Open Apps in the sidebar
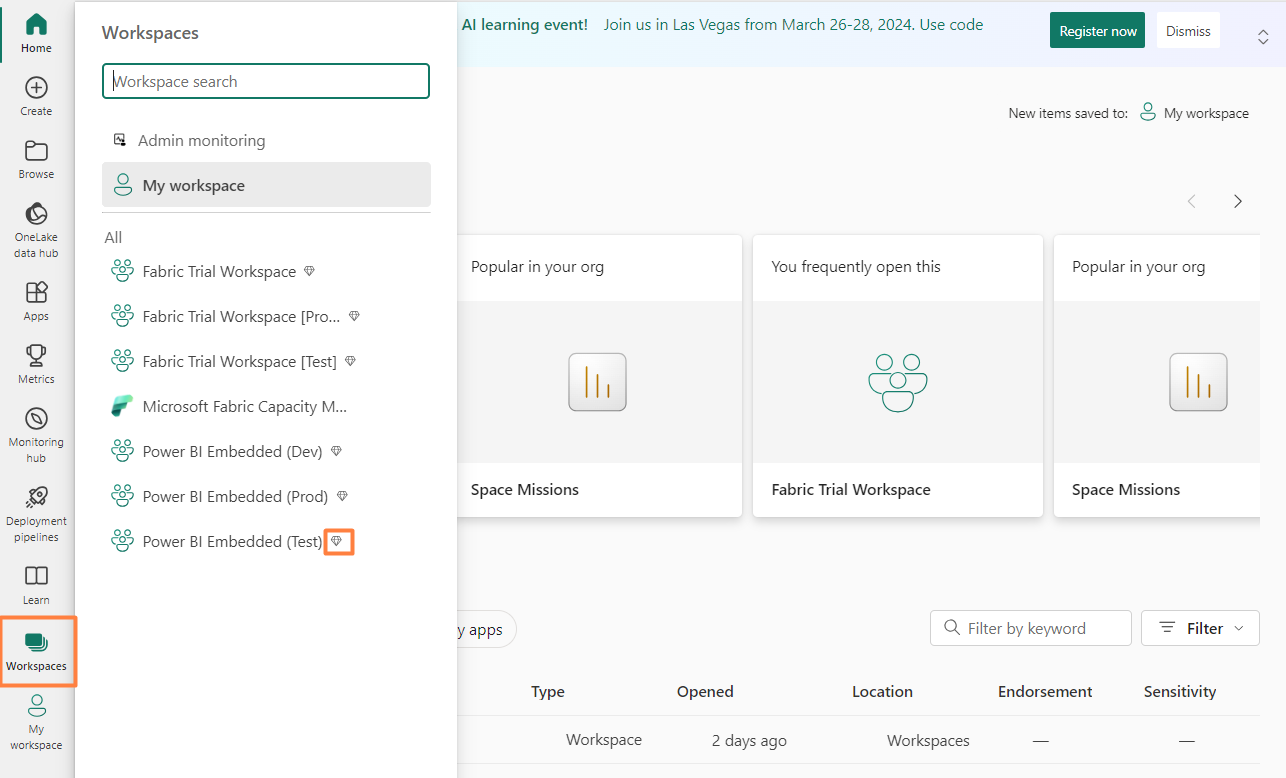The height and width of the screenshot is (778, 1286). coord(36,301)
